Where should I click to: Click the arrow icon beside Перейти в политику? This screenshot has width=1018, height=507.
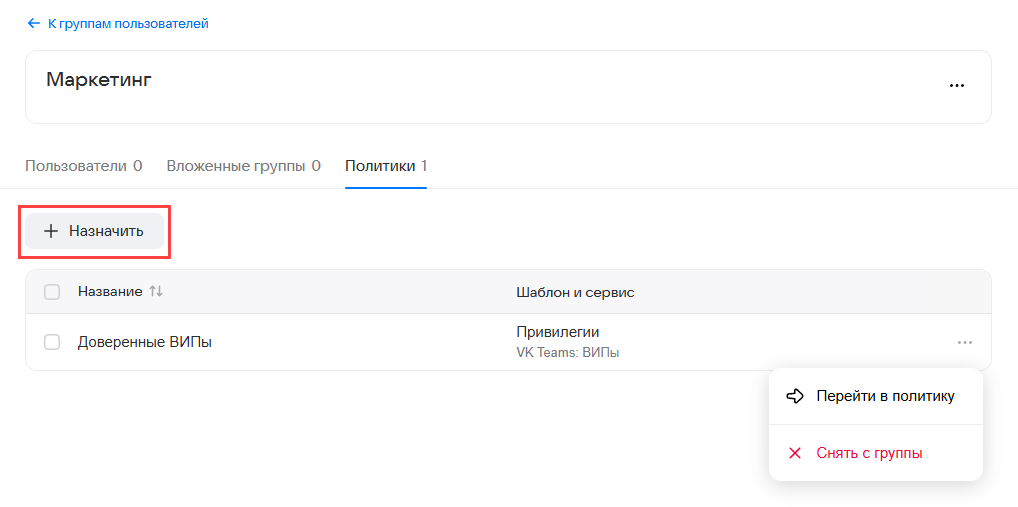(795, 396)
